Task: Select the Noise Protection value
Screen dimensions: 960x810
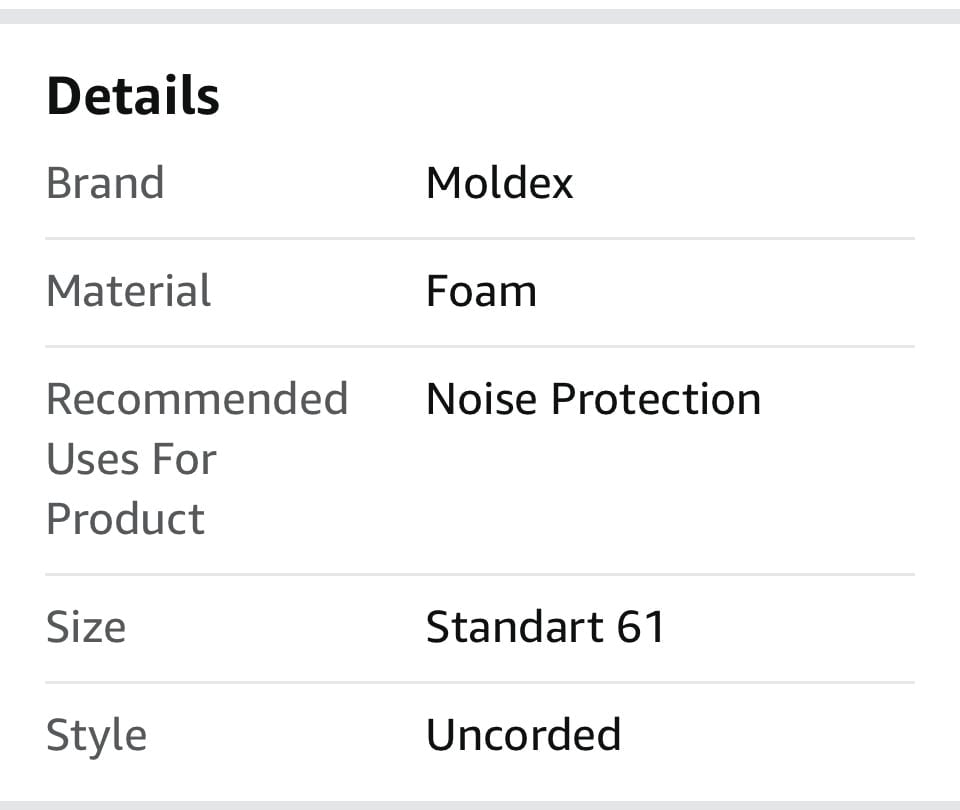Action: 593,399
